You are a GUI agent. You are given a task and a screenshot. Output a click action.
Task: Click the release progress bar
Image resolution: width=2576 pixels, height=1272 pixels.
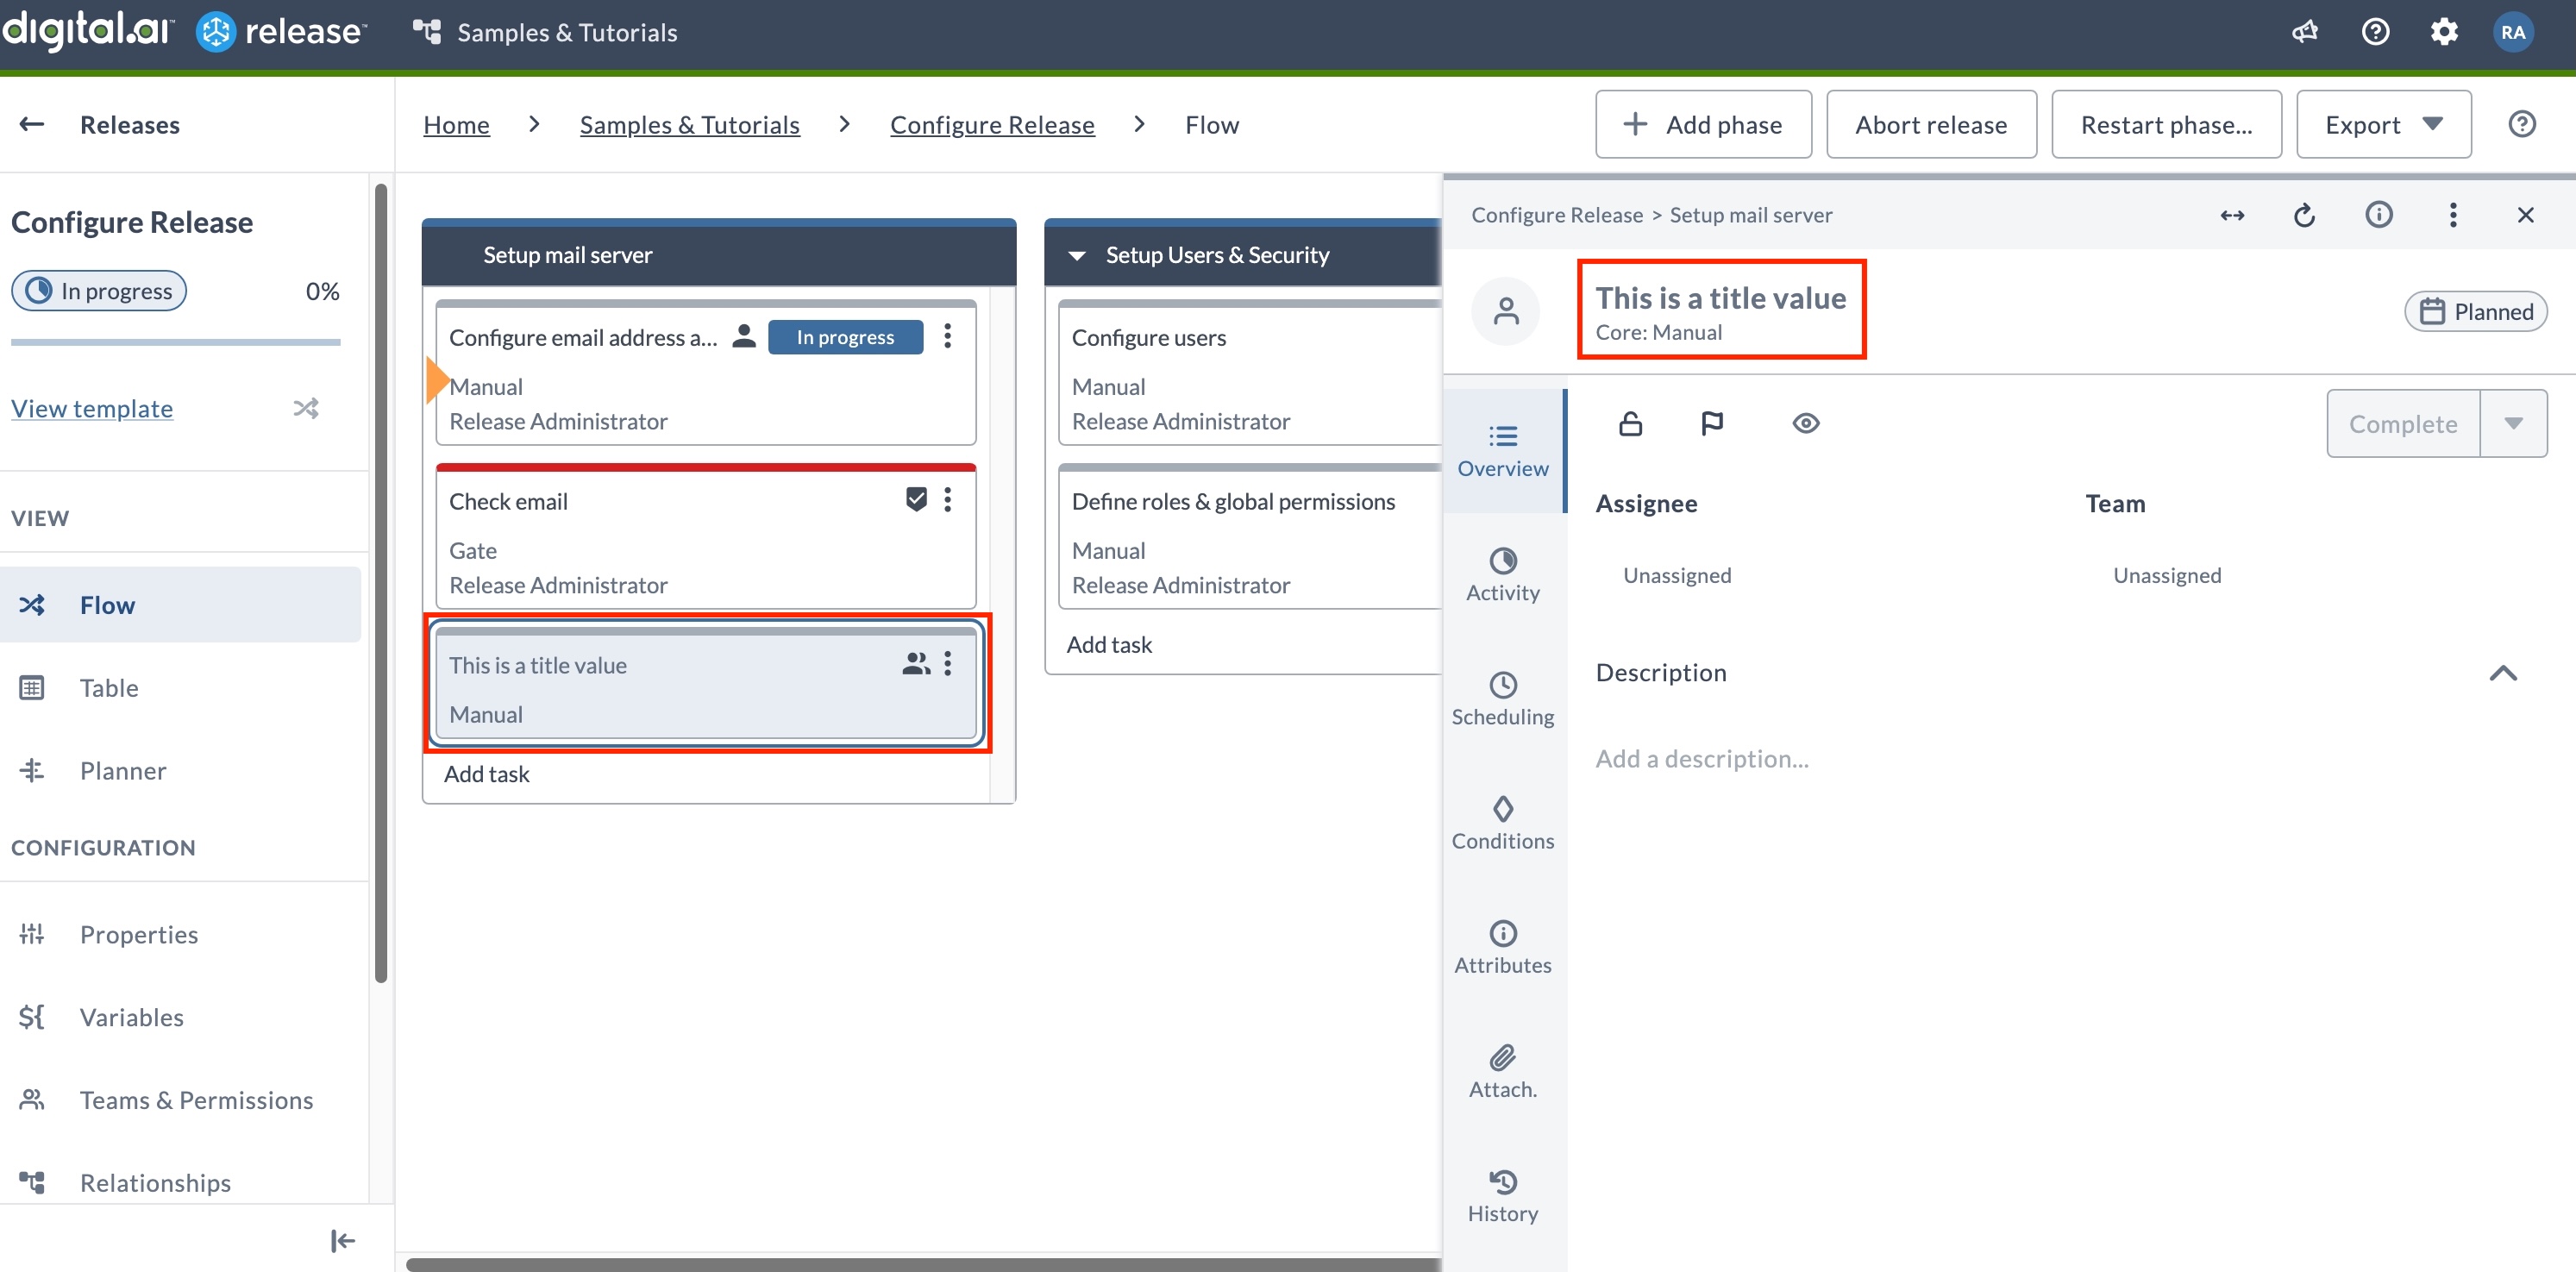[x=176, y=342]
